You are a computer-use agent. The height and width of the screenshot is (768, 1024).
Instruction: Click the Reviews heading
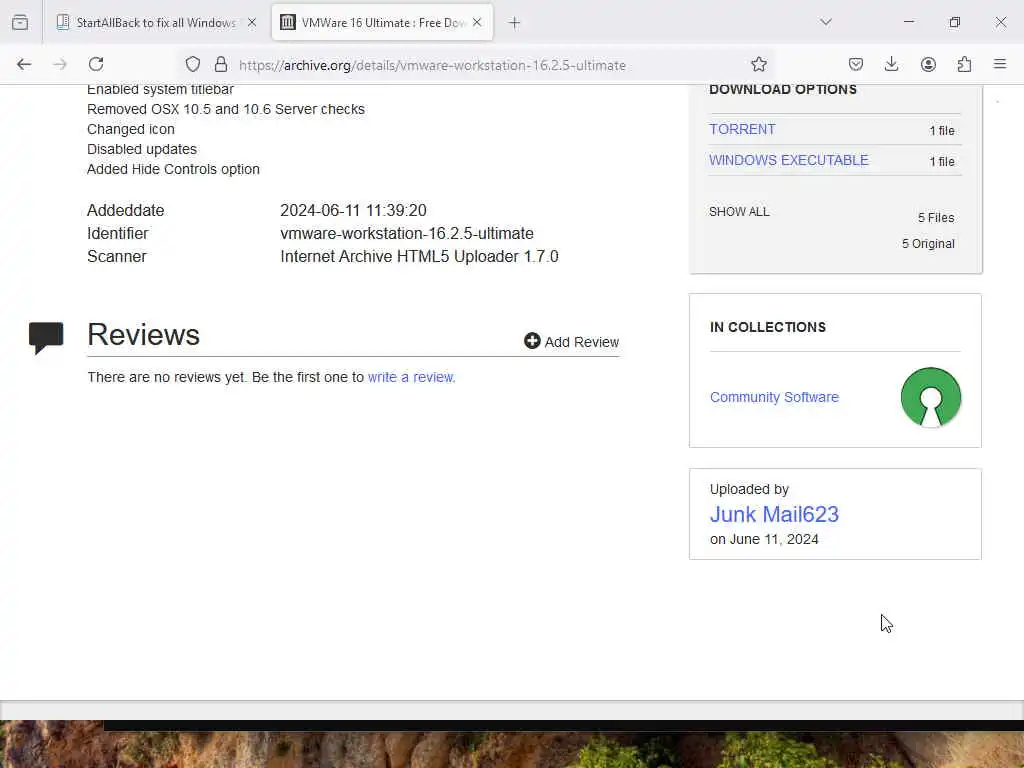(x=144, y=334)
